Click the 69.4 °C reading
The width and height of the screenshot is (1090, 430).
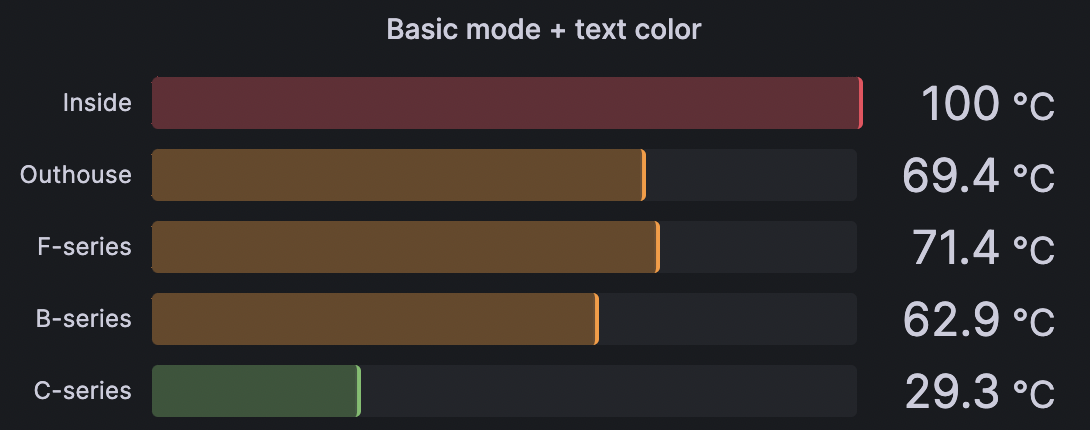click(x=977, y=176)
